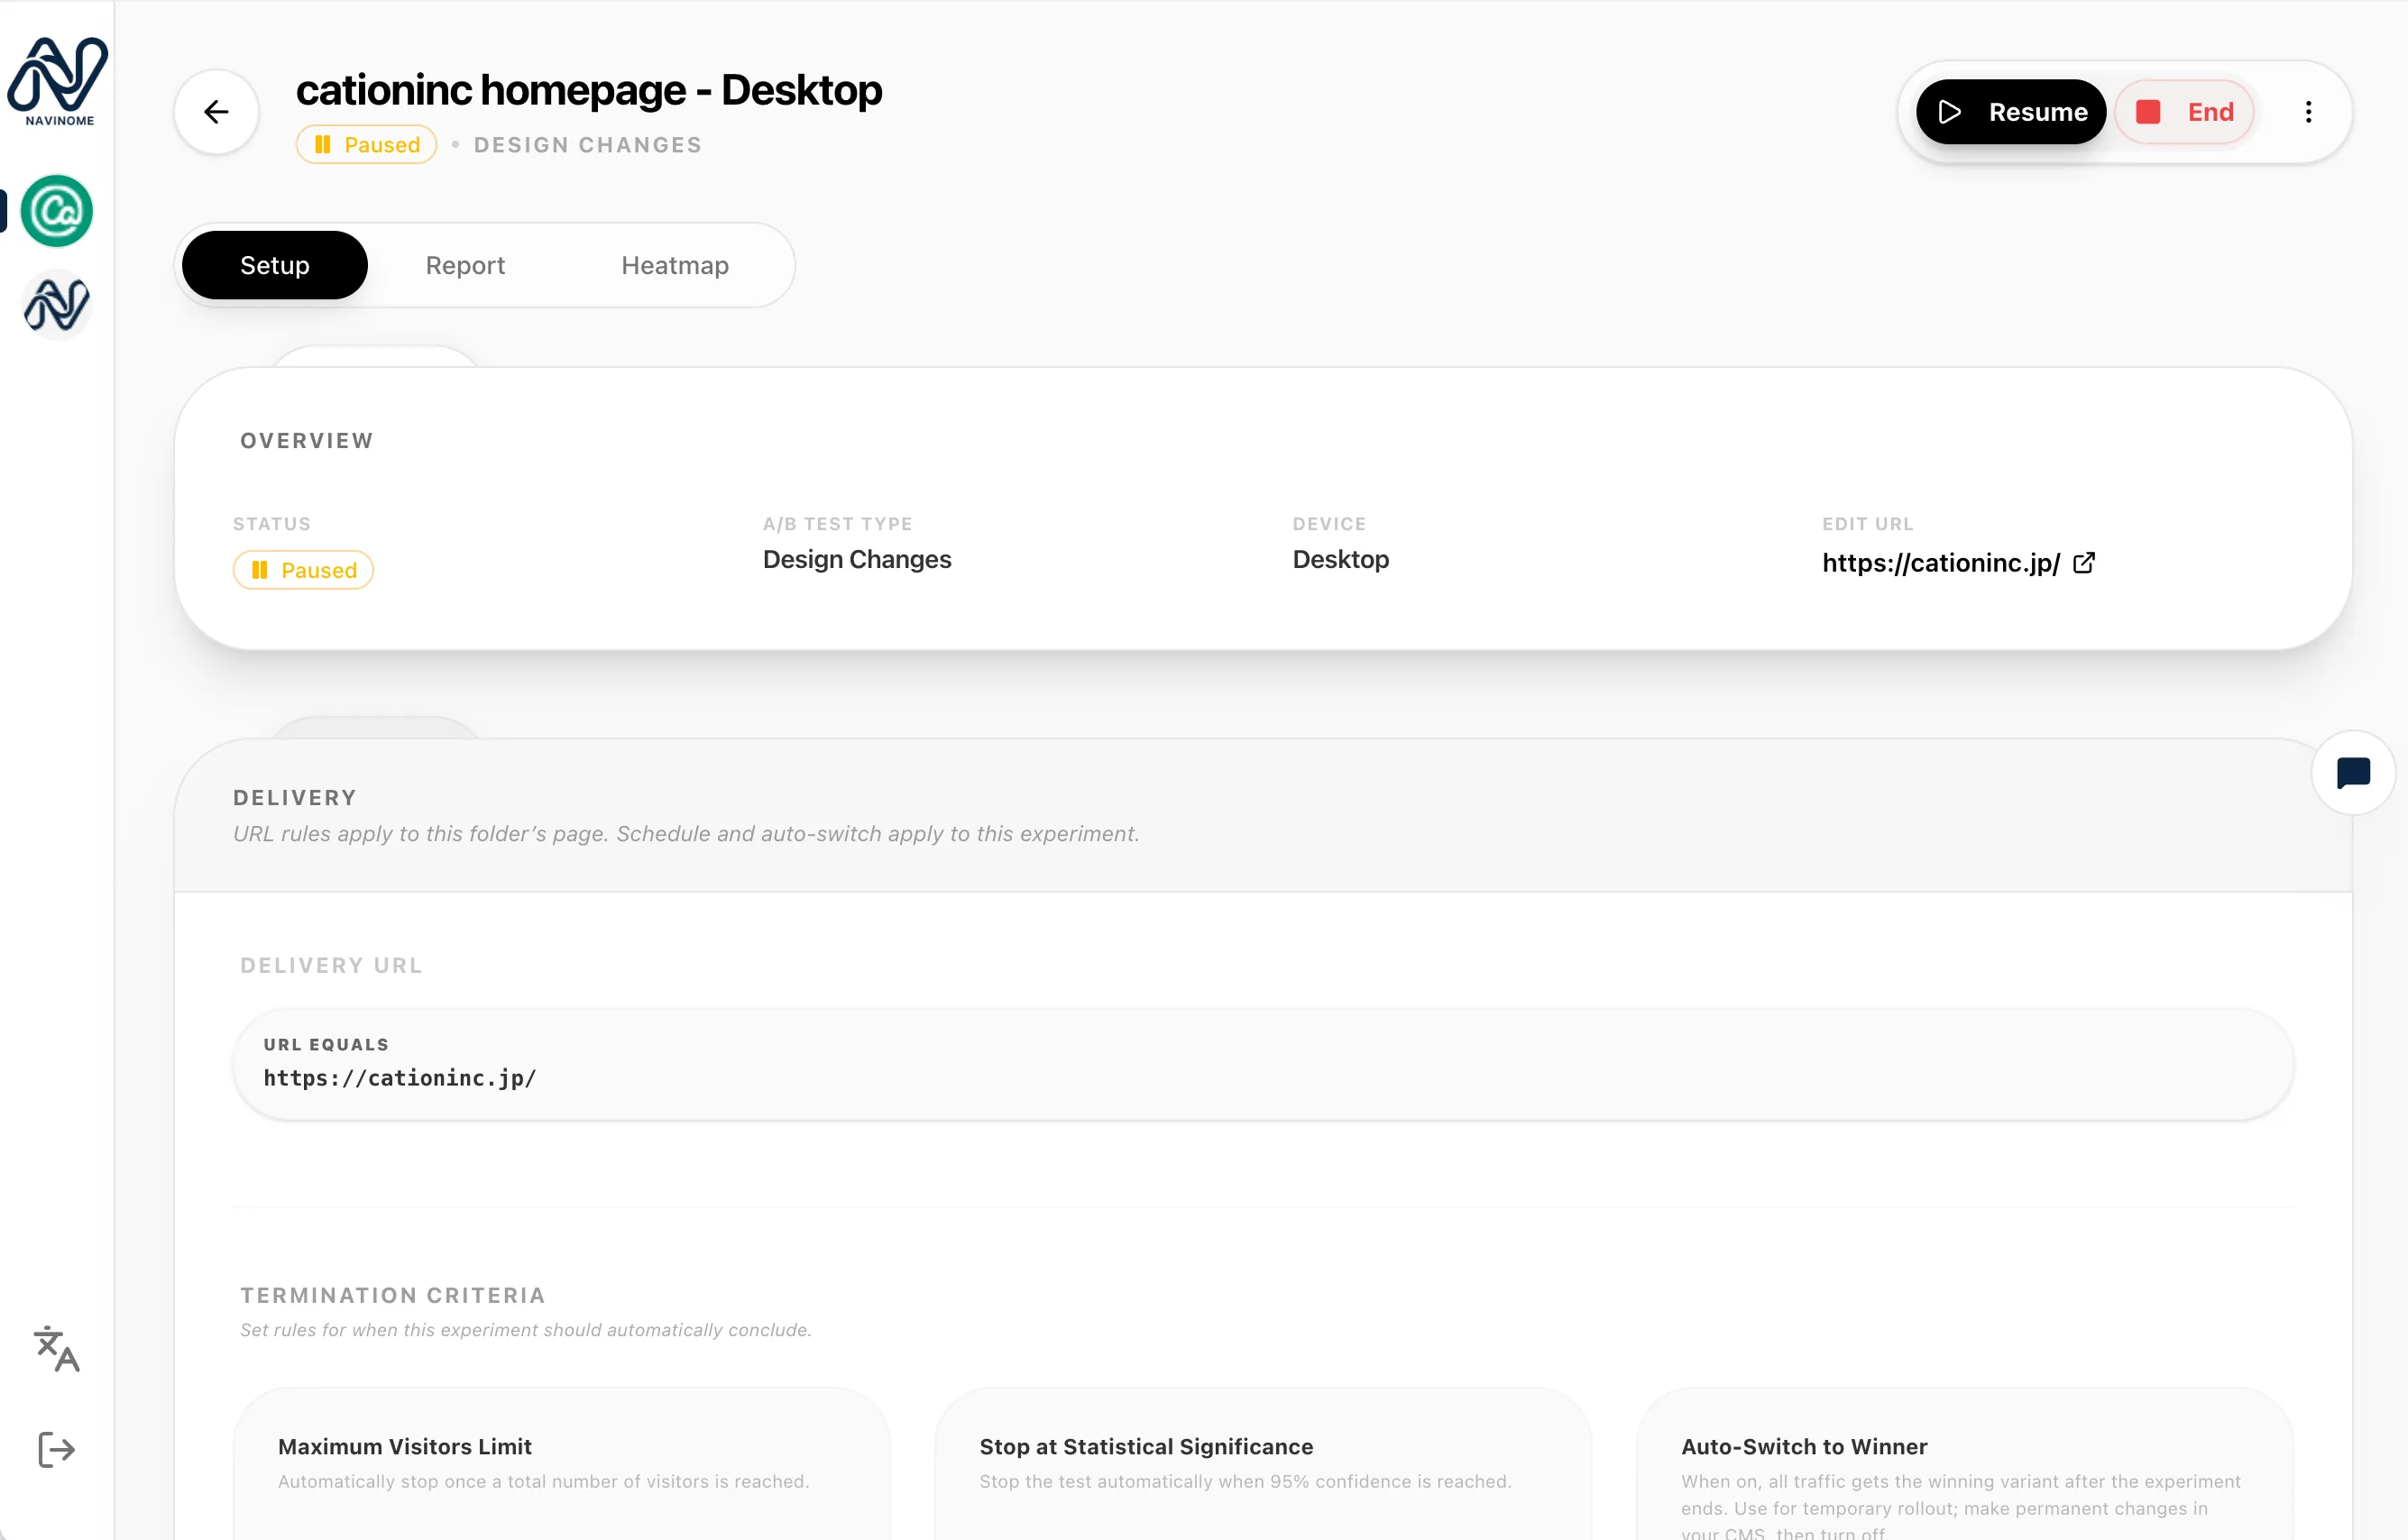Viewport: 2408px width, 1540px height.
Task: Go back using the left arrow button
Action: click(216, 112)
